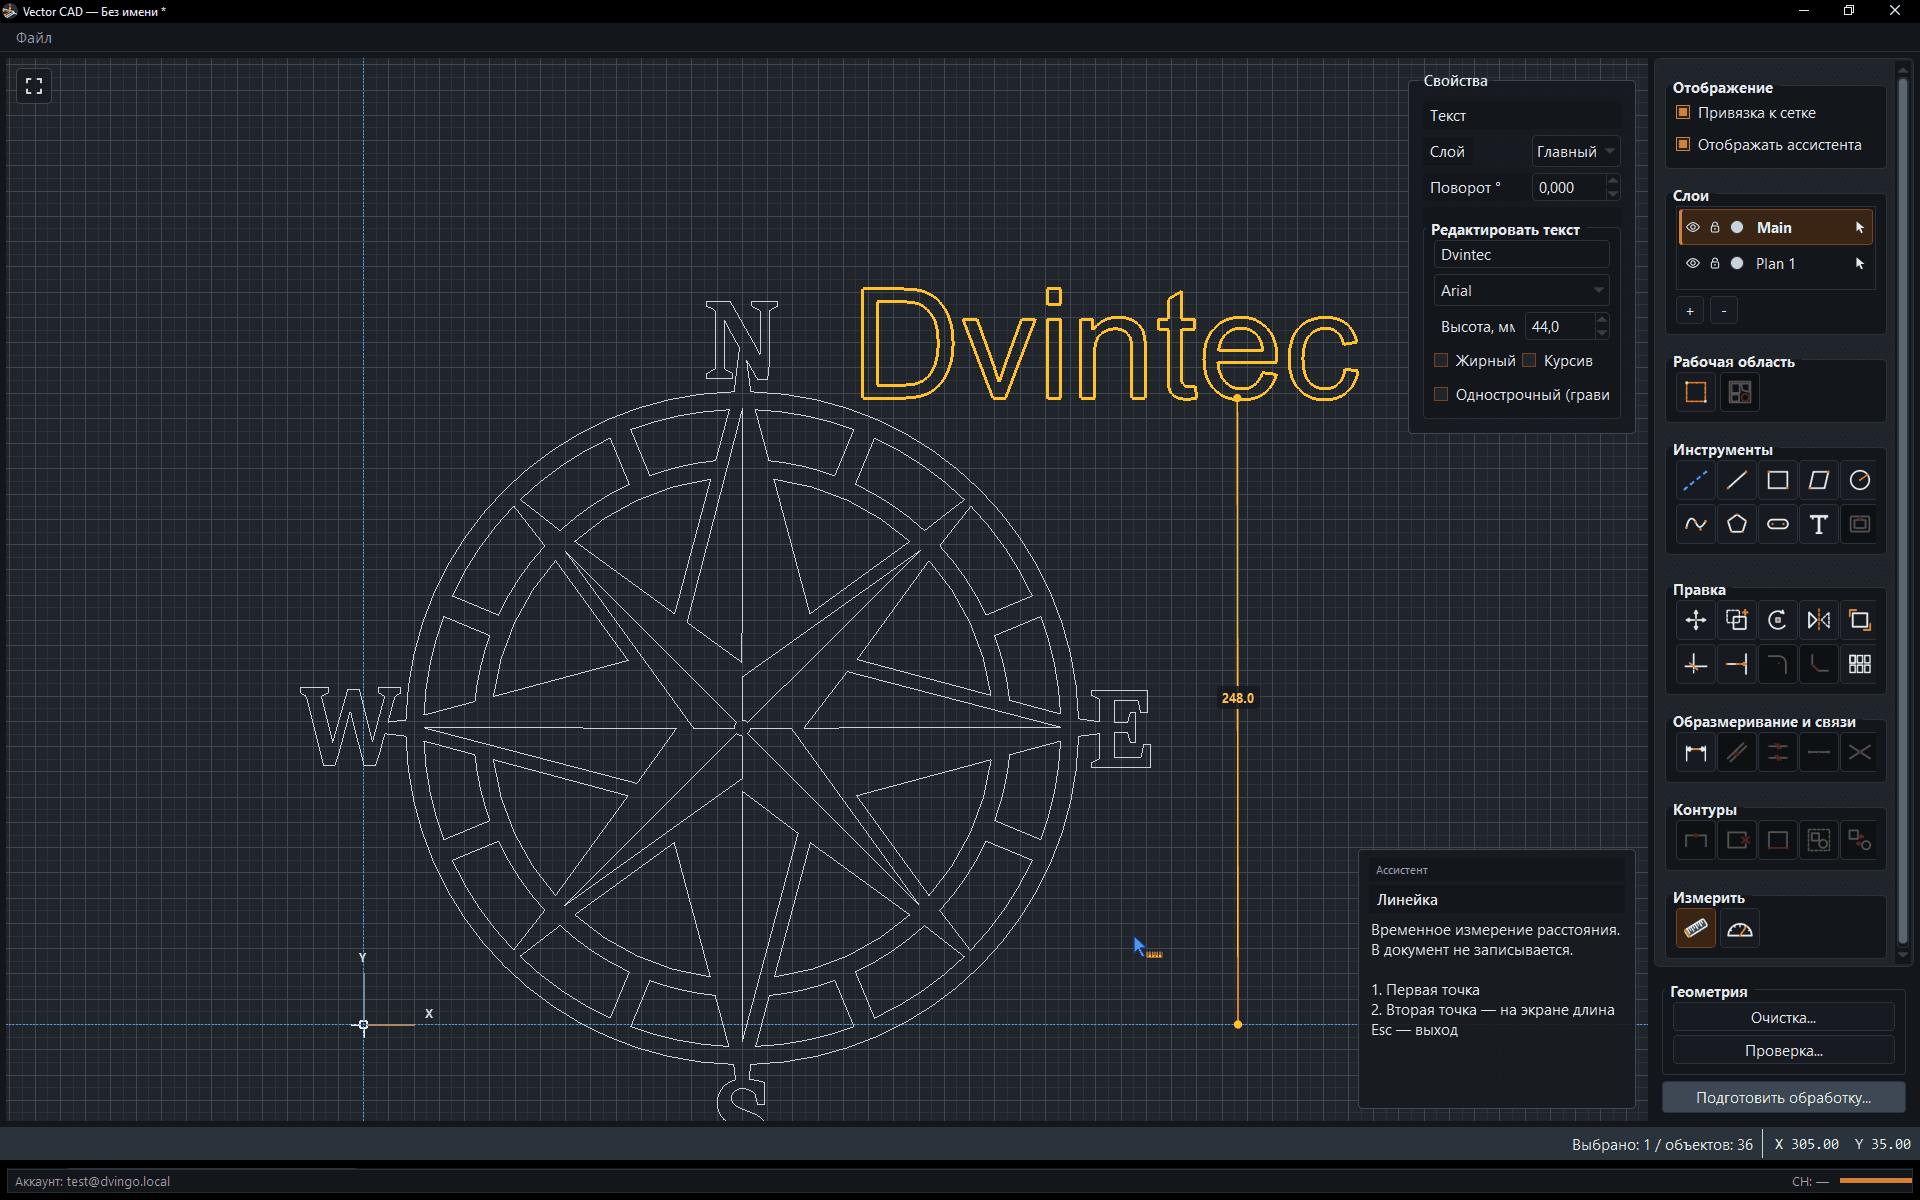Open the Файл menu
The width and height of the screenshot is (1920, 1200).
click(34, 38)
